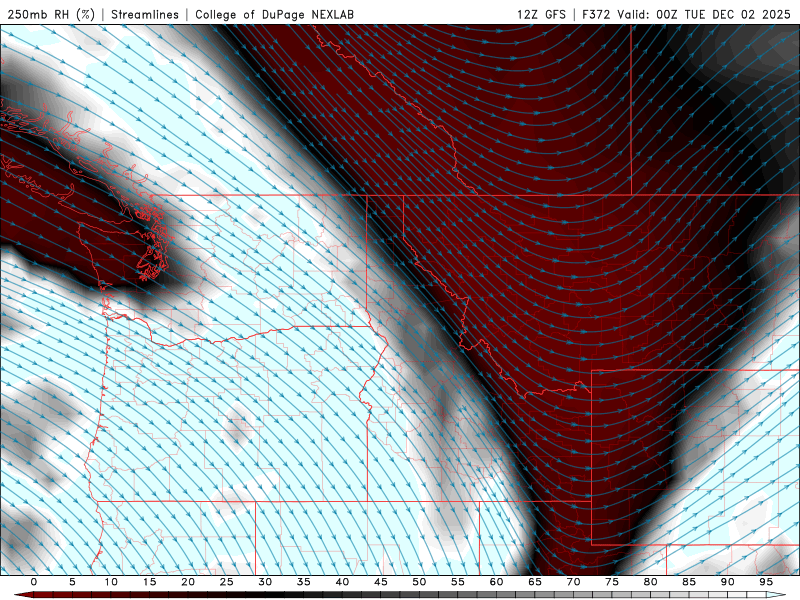Click the '30' value on color scale
The image size is (800, 600).
coord(265,582)
